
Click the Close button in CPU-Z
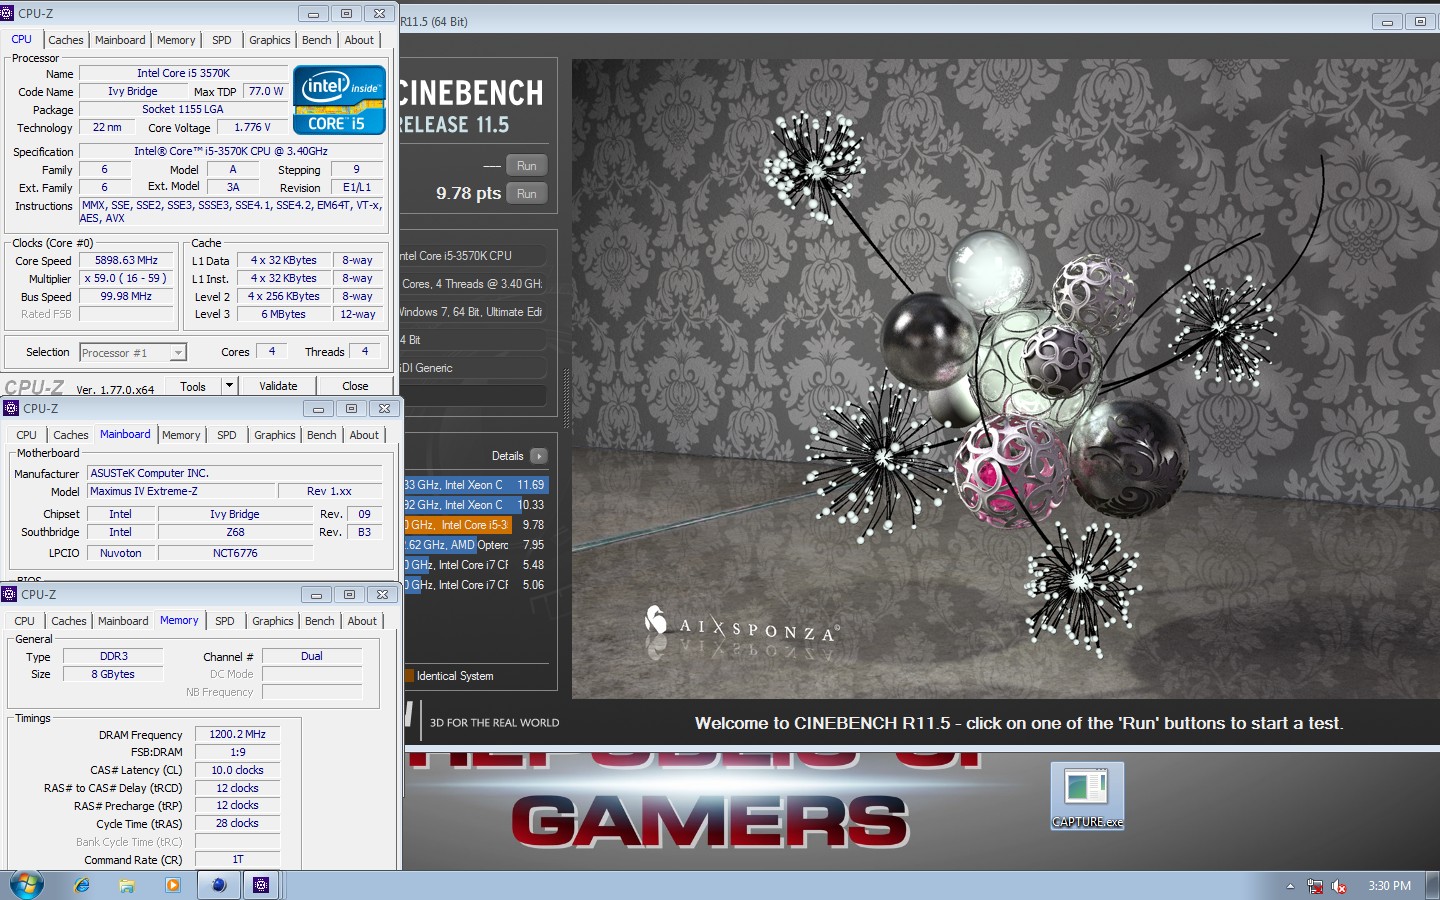point(355,386)
